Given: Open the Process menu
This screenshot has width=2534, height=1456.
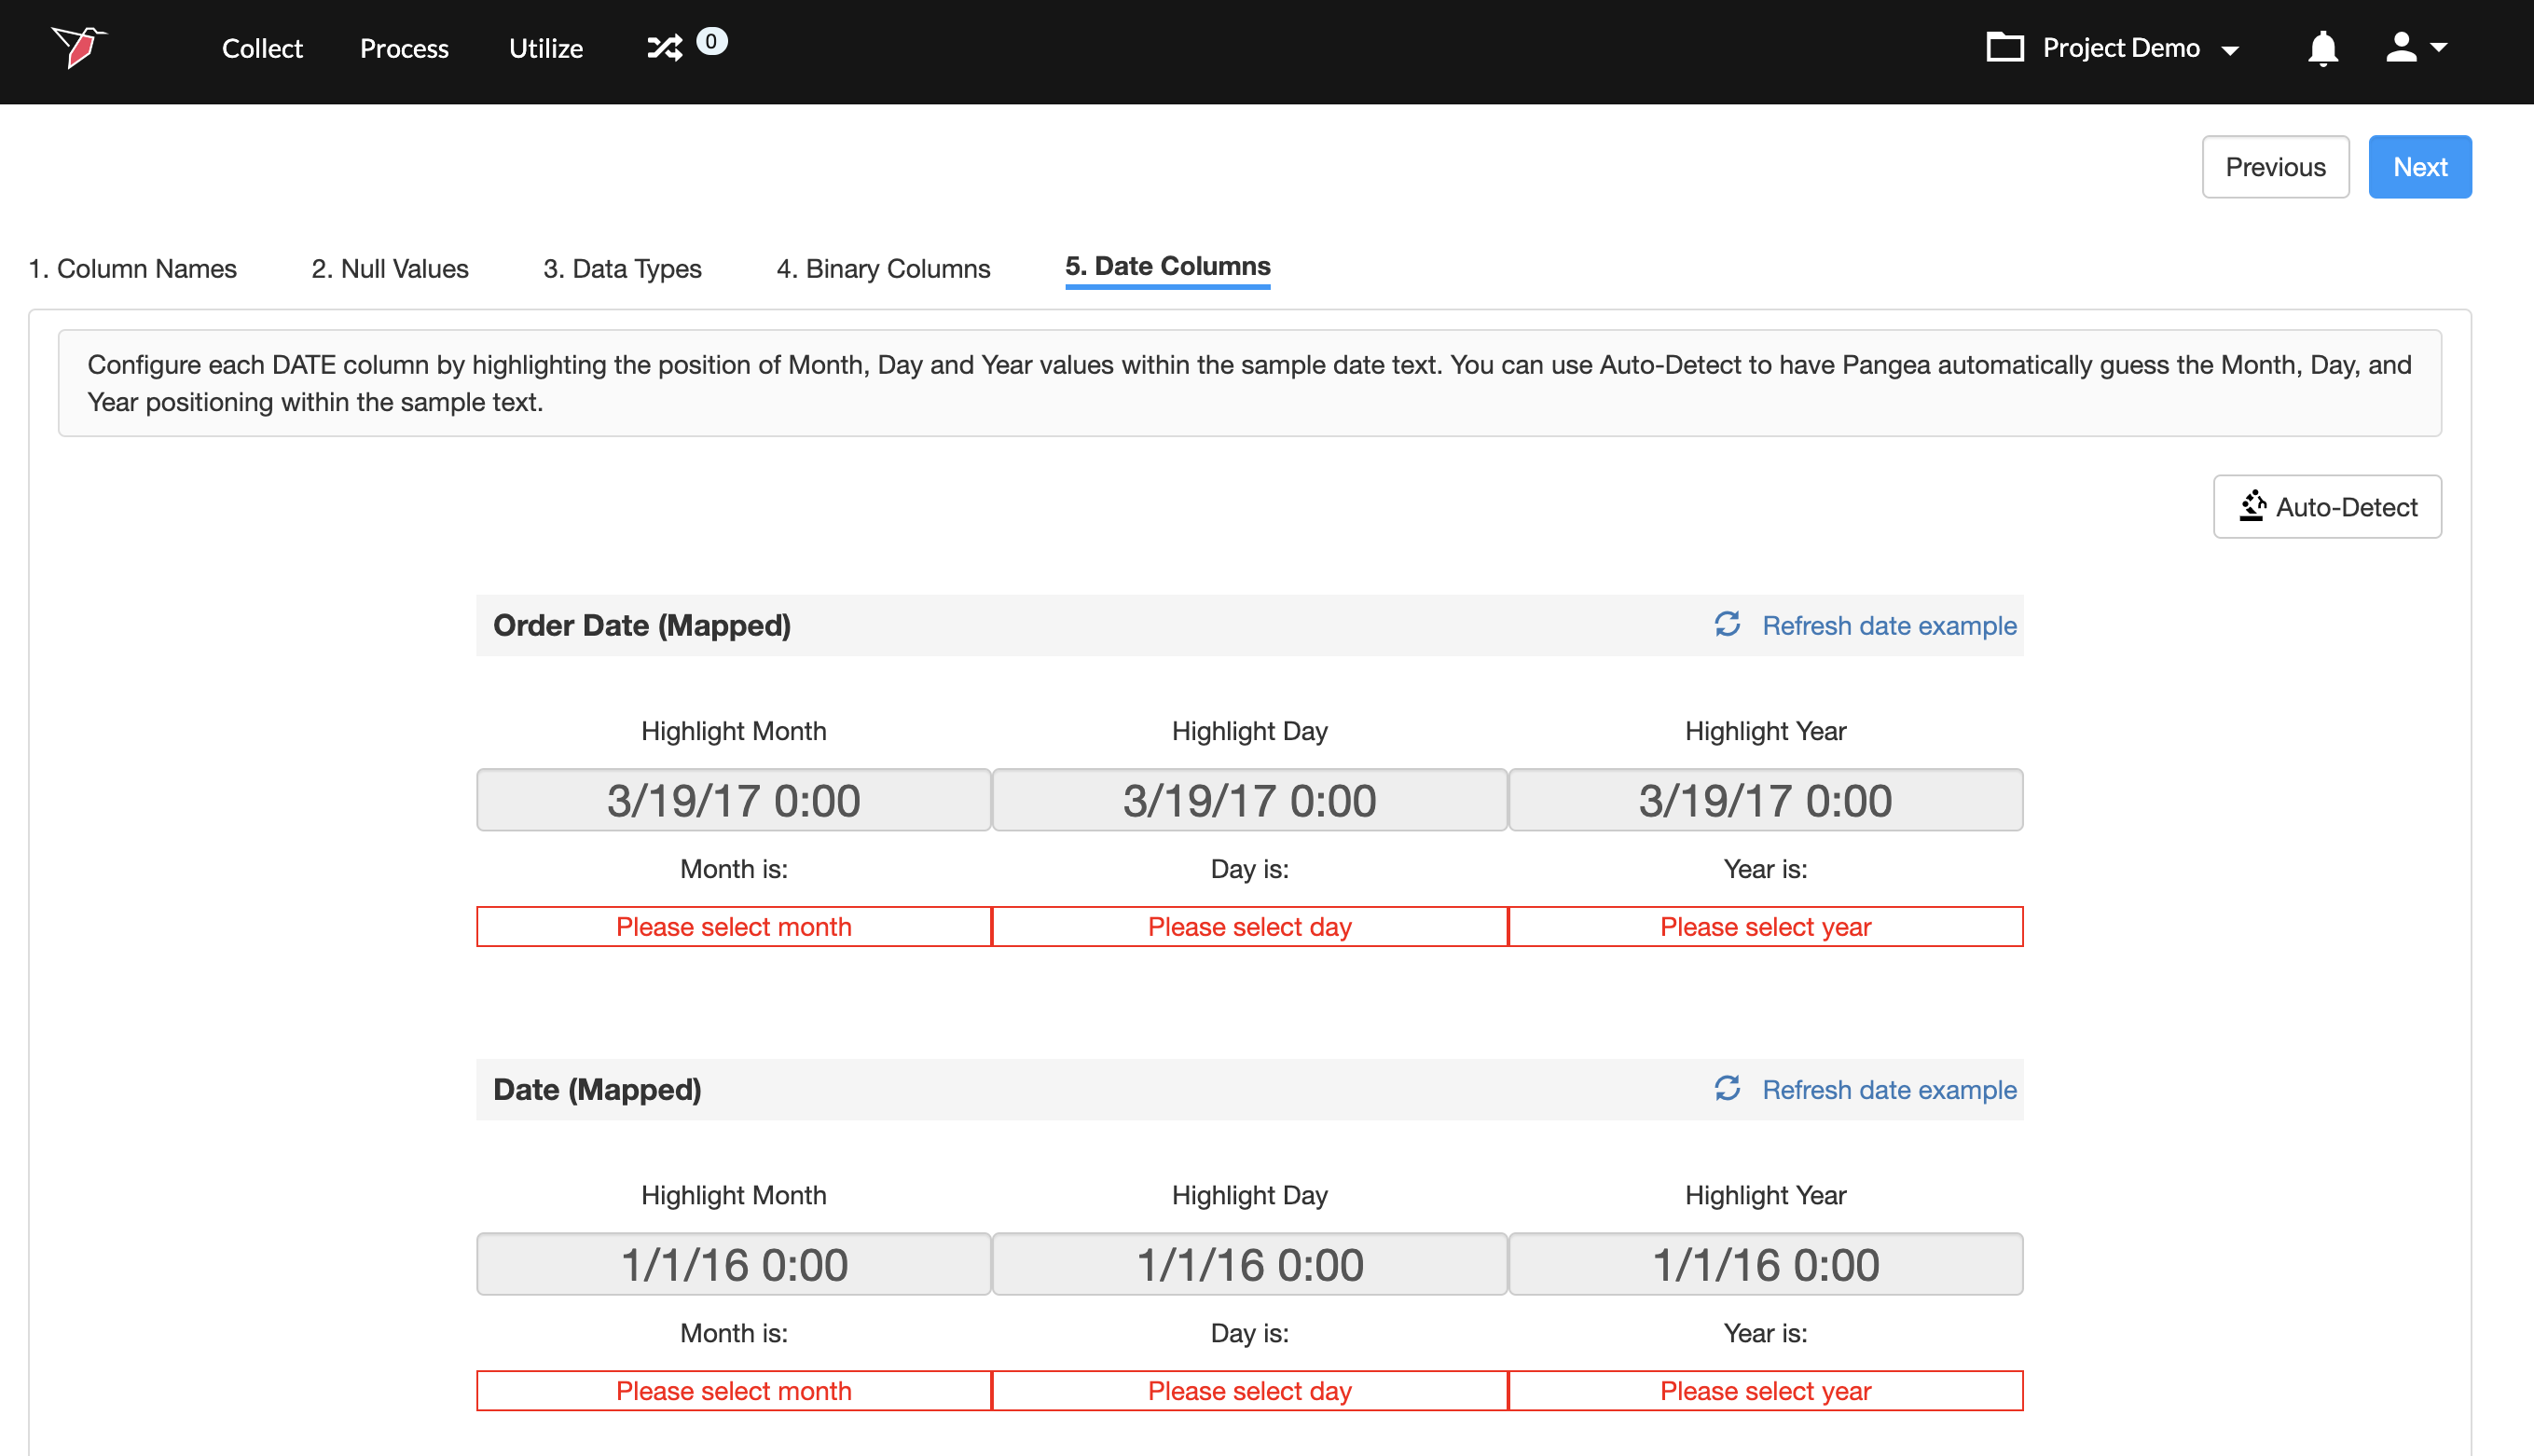Looking at the screenshot, I should pos(404,48).
